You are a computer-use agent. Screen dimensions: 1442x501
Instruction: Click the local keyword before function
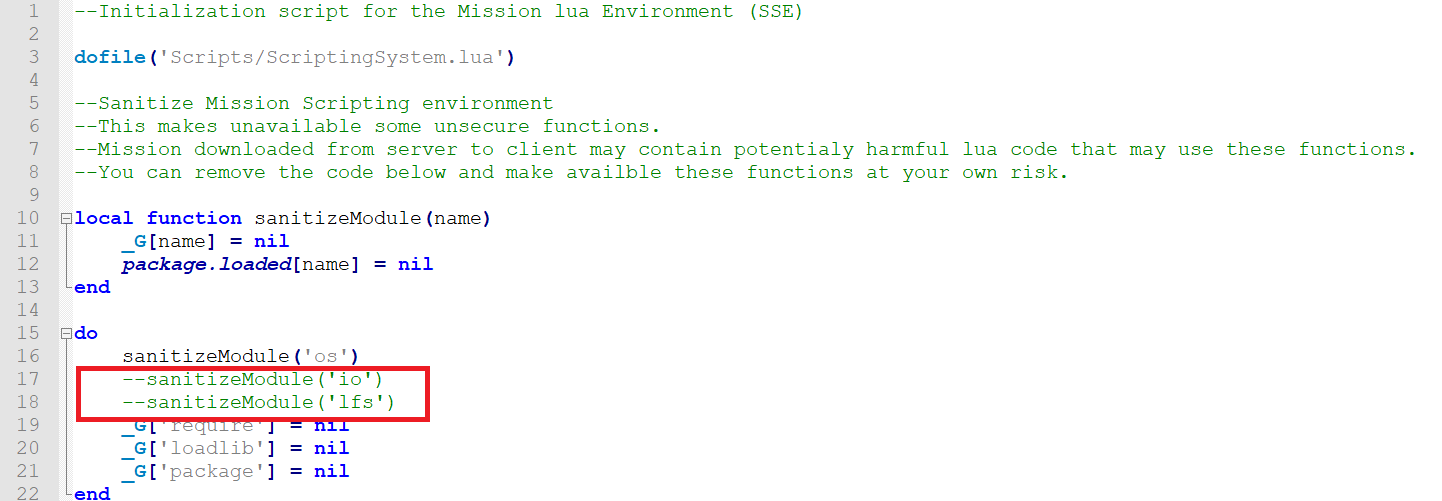[104, 218]
